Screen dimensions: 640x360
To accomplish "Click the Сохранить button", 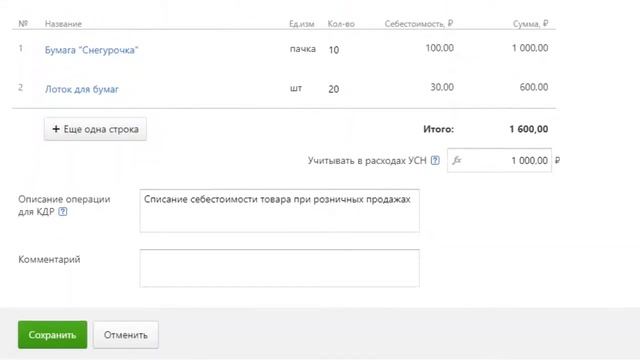I will tap(52, 335).
